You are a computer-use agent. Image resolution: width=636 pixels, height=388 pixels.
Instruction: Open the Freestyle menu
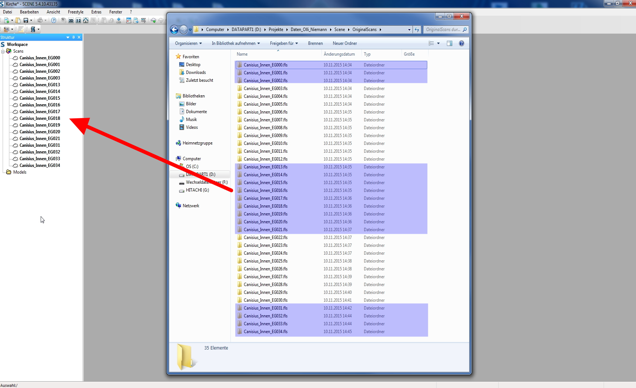(75, 12)
